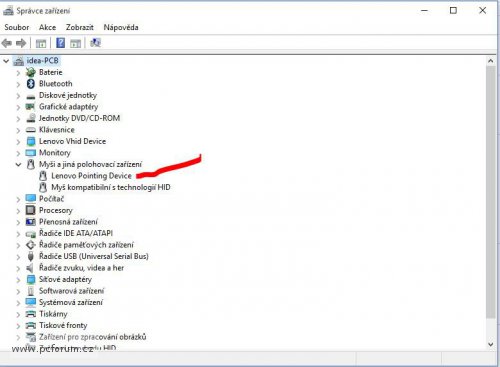Expand the Procesory category

coord(18,211)
